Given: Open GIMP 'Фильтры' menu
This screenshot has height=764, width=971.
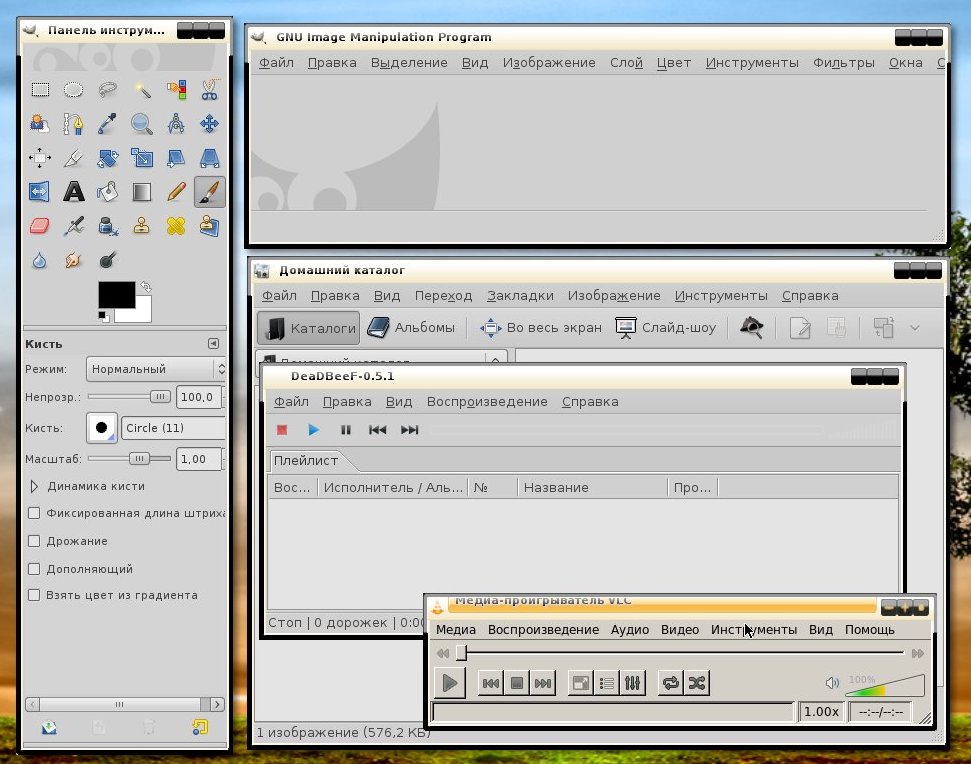Looking at the screenshot, I should tap(843, 63).
